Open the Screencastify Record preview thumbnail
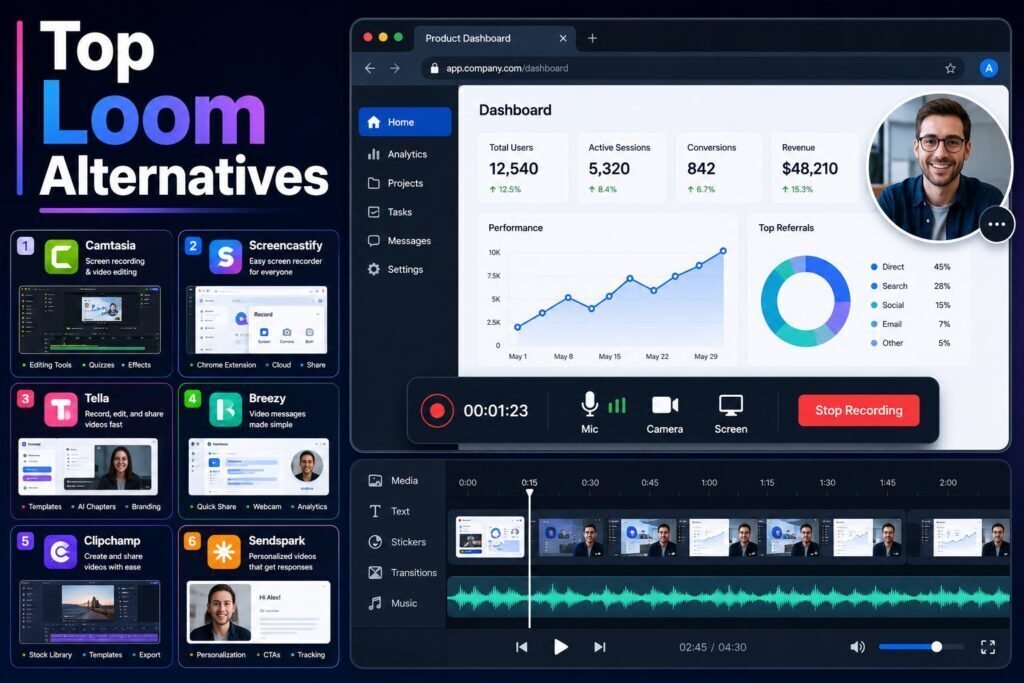The image size is (1024, 683). (257, 319)
